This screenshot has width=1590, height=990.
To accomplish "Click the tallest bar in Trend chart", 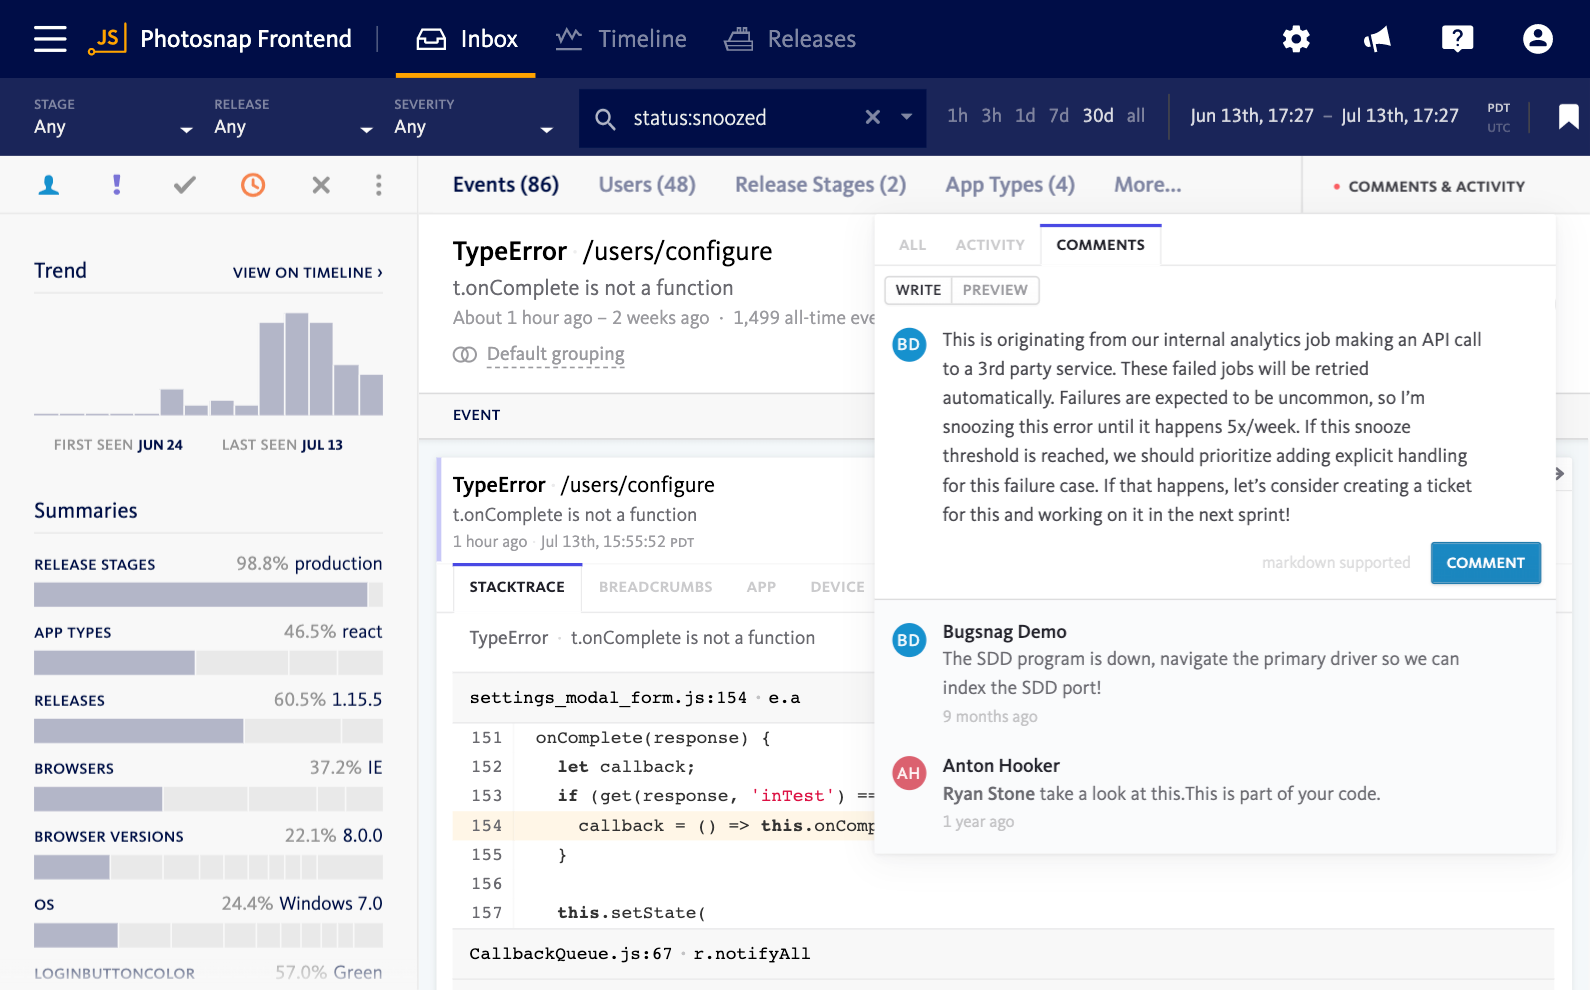I will pos(296,364).
